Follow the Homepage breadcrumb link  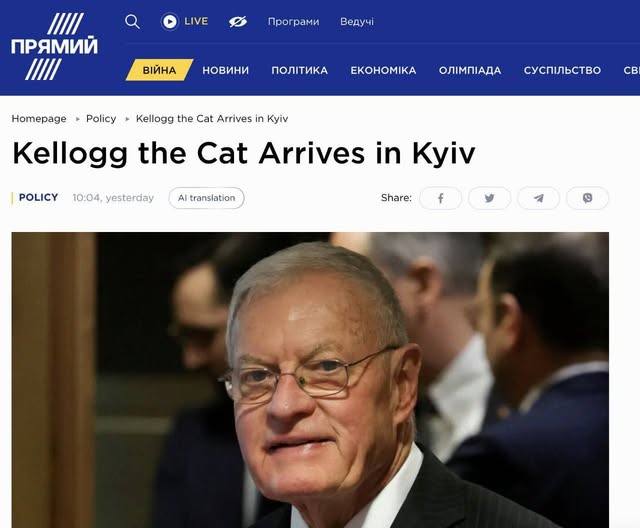click(x=39, y=119)
